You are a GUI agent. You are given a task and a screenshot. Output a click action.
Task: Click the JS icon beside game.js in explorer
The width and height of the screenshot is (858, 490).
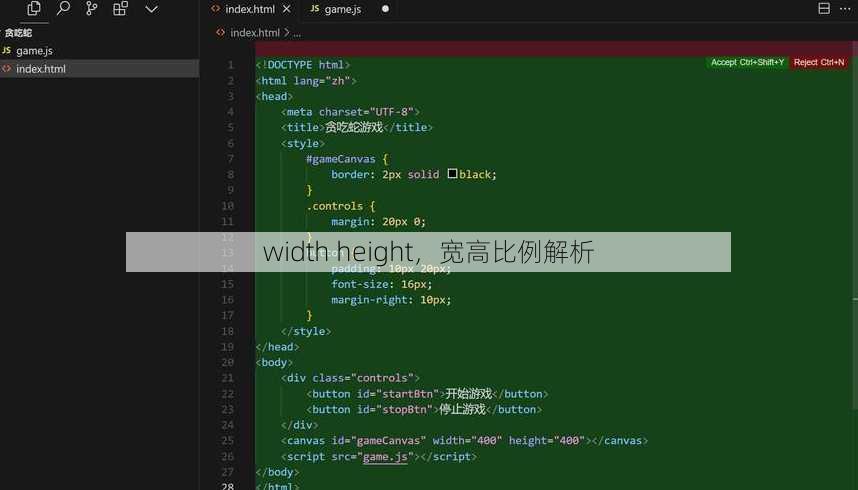click(x=7, y=50)
